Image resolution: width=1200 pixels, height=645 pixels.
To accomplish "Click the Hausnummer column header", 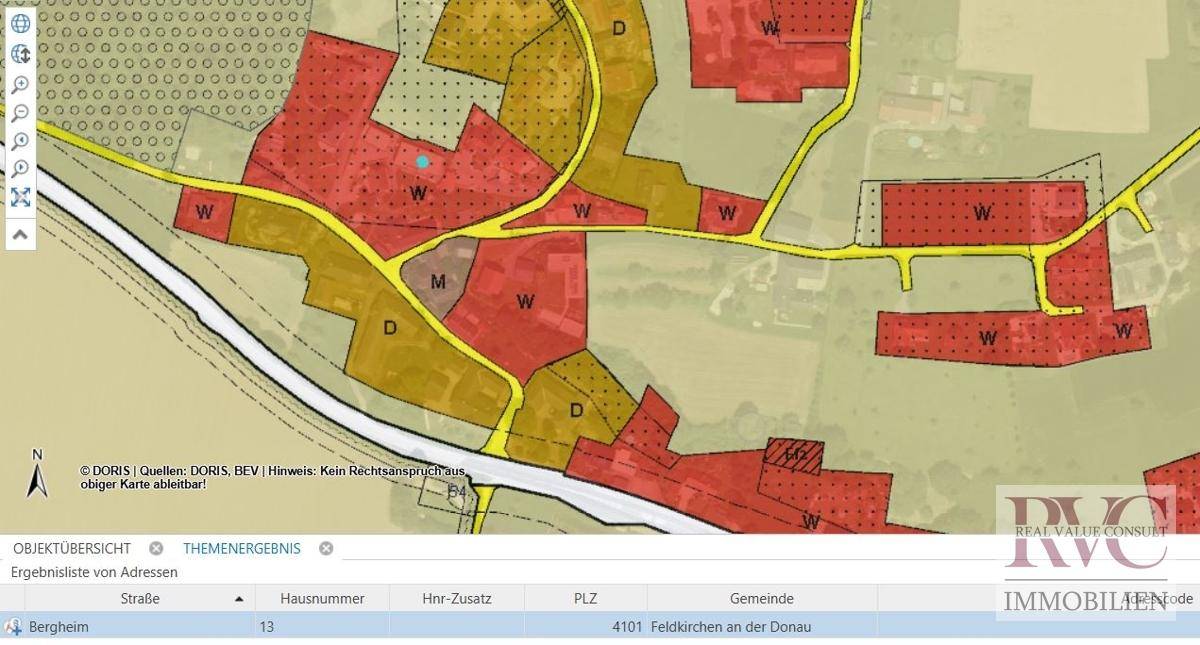I will (322, 598).
